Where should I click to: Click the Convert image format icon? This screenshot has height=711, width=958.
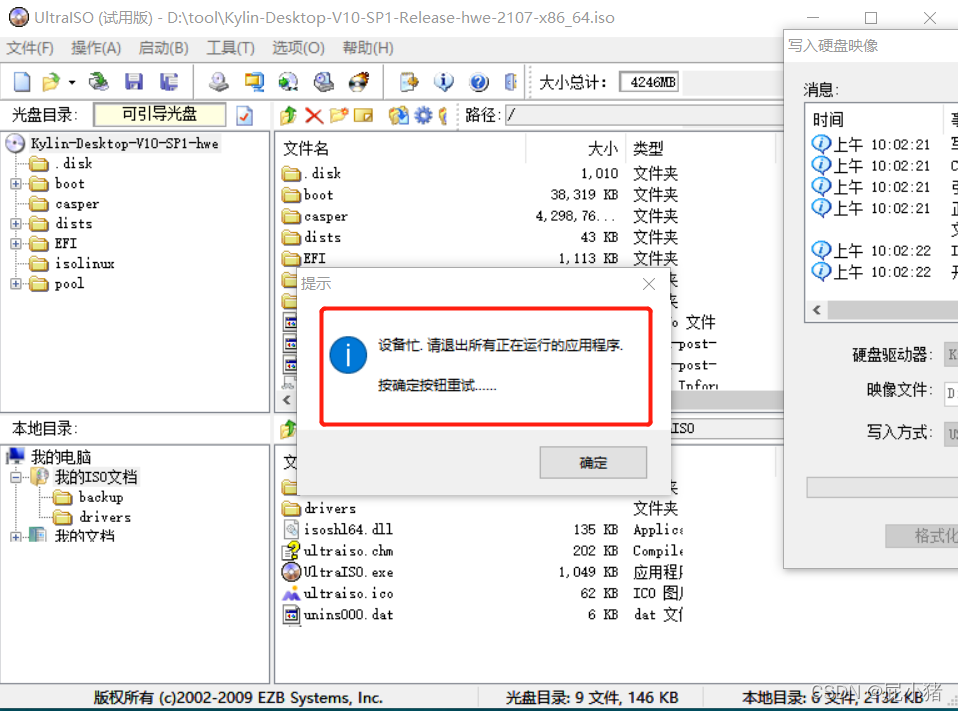click(x=254, y=82)
